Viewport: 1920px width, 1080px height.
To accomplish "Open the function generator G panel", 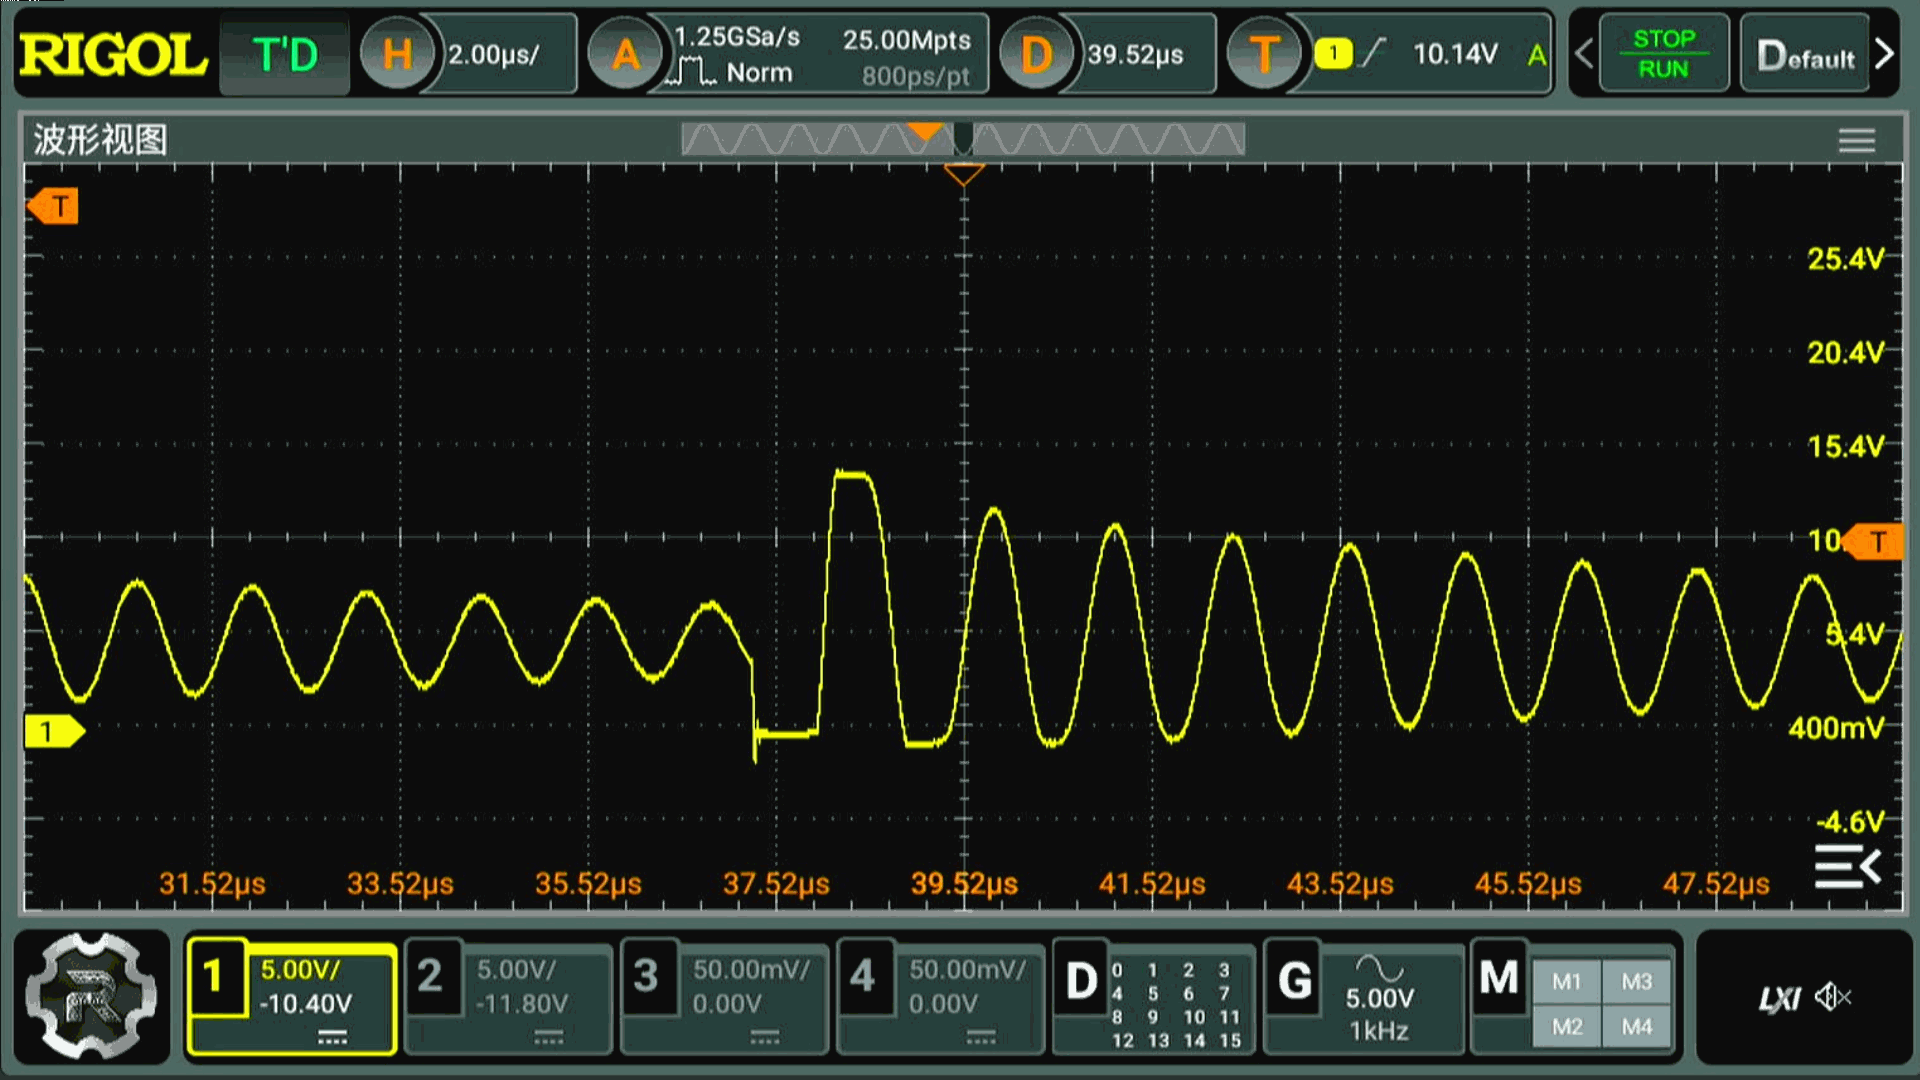I will click(1295, 980).
